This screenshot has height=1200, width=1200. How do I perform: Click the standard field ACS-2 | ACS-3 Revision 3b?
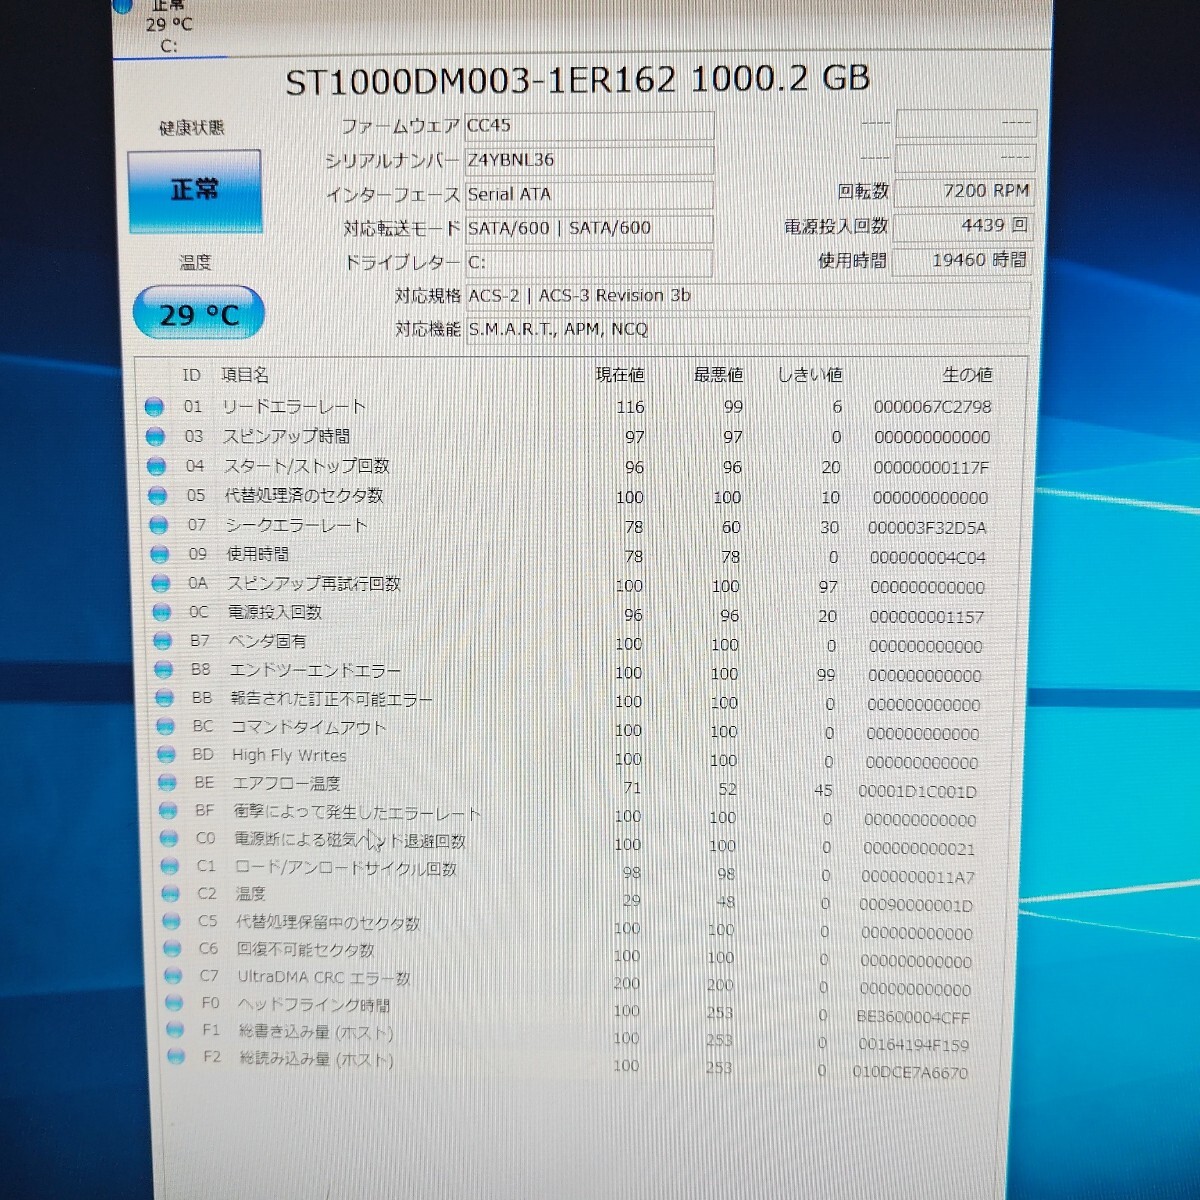point(747,296)
